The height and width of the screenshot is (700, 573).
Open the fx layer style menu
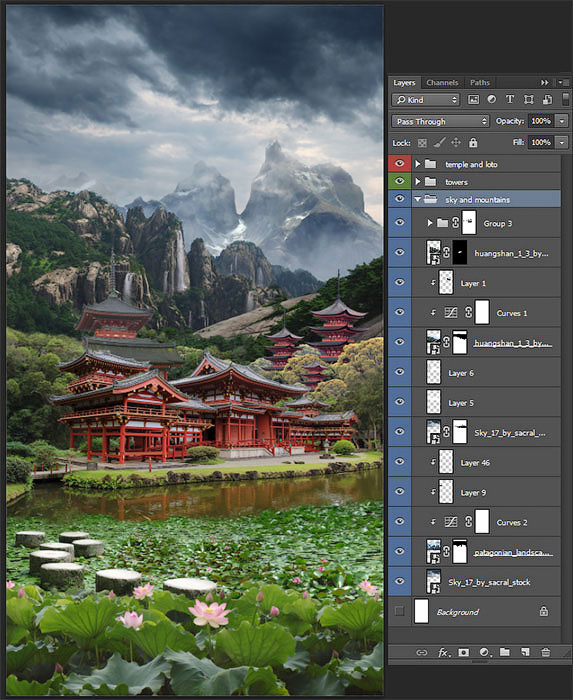443,652
